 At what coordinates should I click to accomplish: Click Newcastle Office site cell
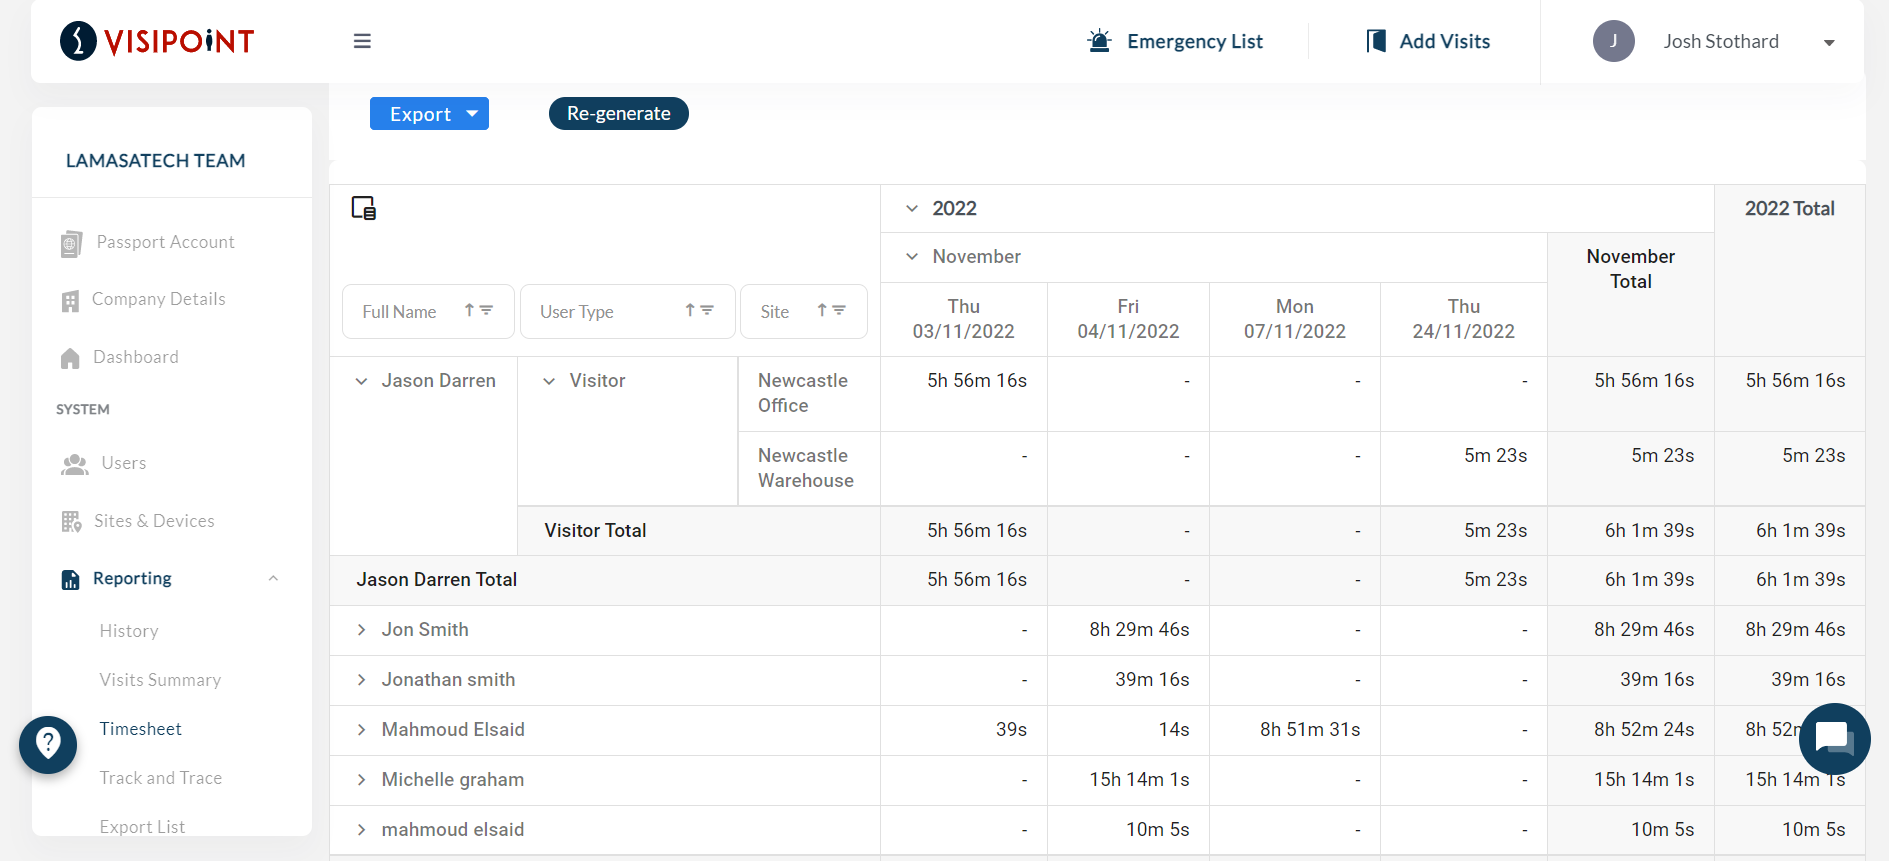tap(809, 393)
